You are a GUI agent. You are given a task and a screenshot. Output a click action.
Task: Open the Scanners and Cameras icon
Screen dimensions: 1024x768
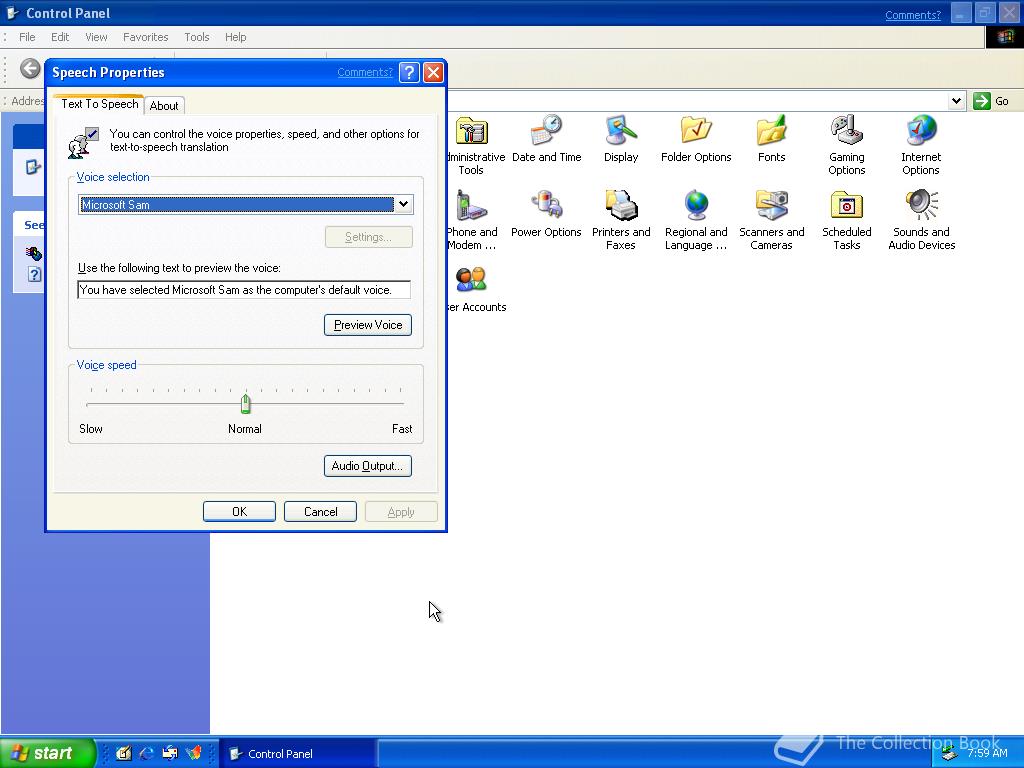(x=771, y=206)
